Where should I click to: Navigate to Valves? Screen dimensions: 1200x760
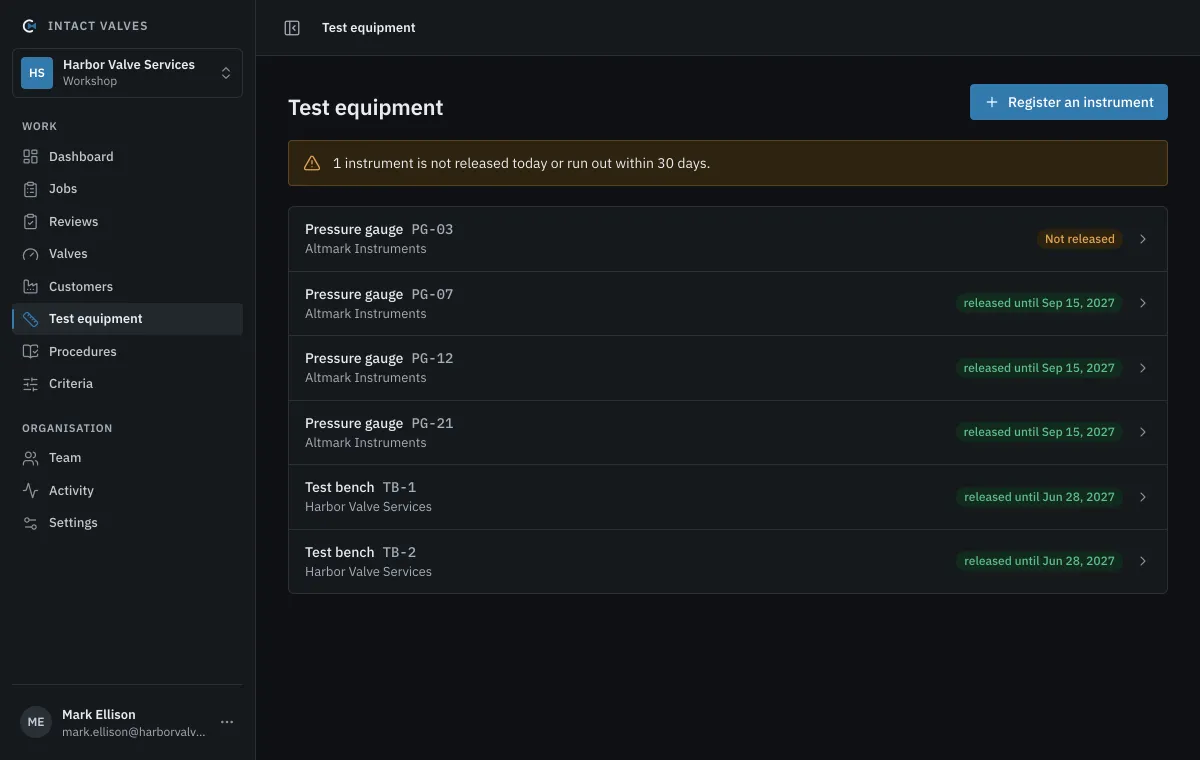[127, 254]
